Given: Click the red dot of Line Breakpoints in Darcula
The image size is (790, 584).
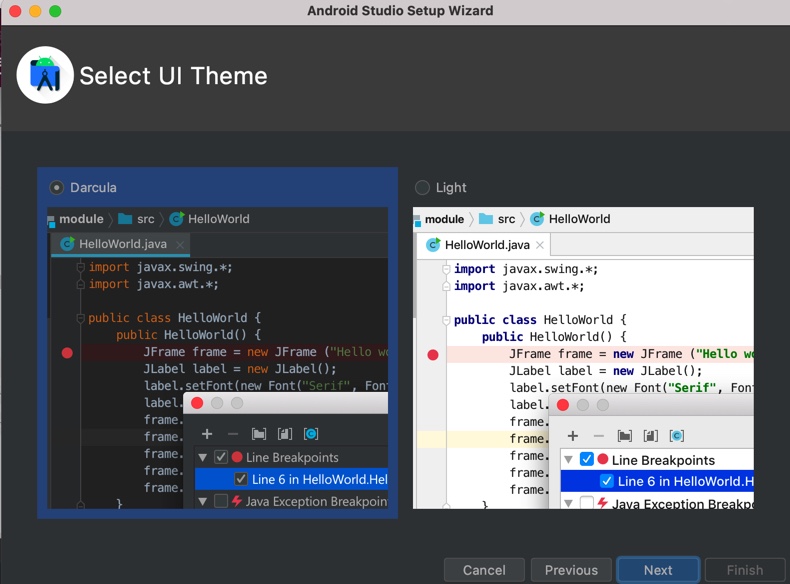Looking at the screenshot, I should click(x=237, y=457).
